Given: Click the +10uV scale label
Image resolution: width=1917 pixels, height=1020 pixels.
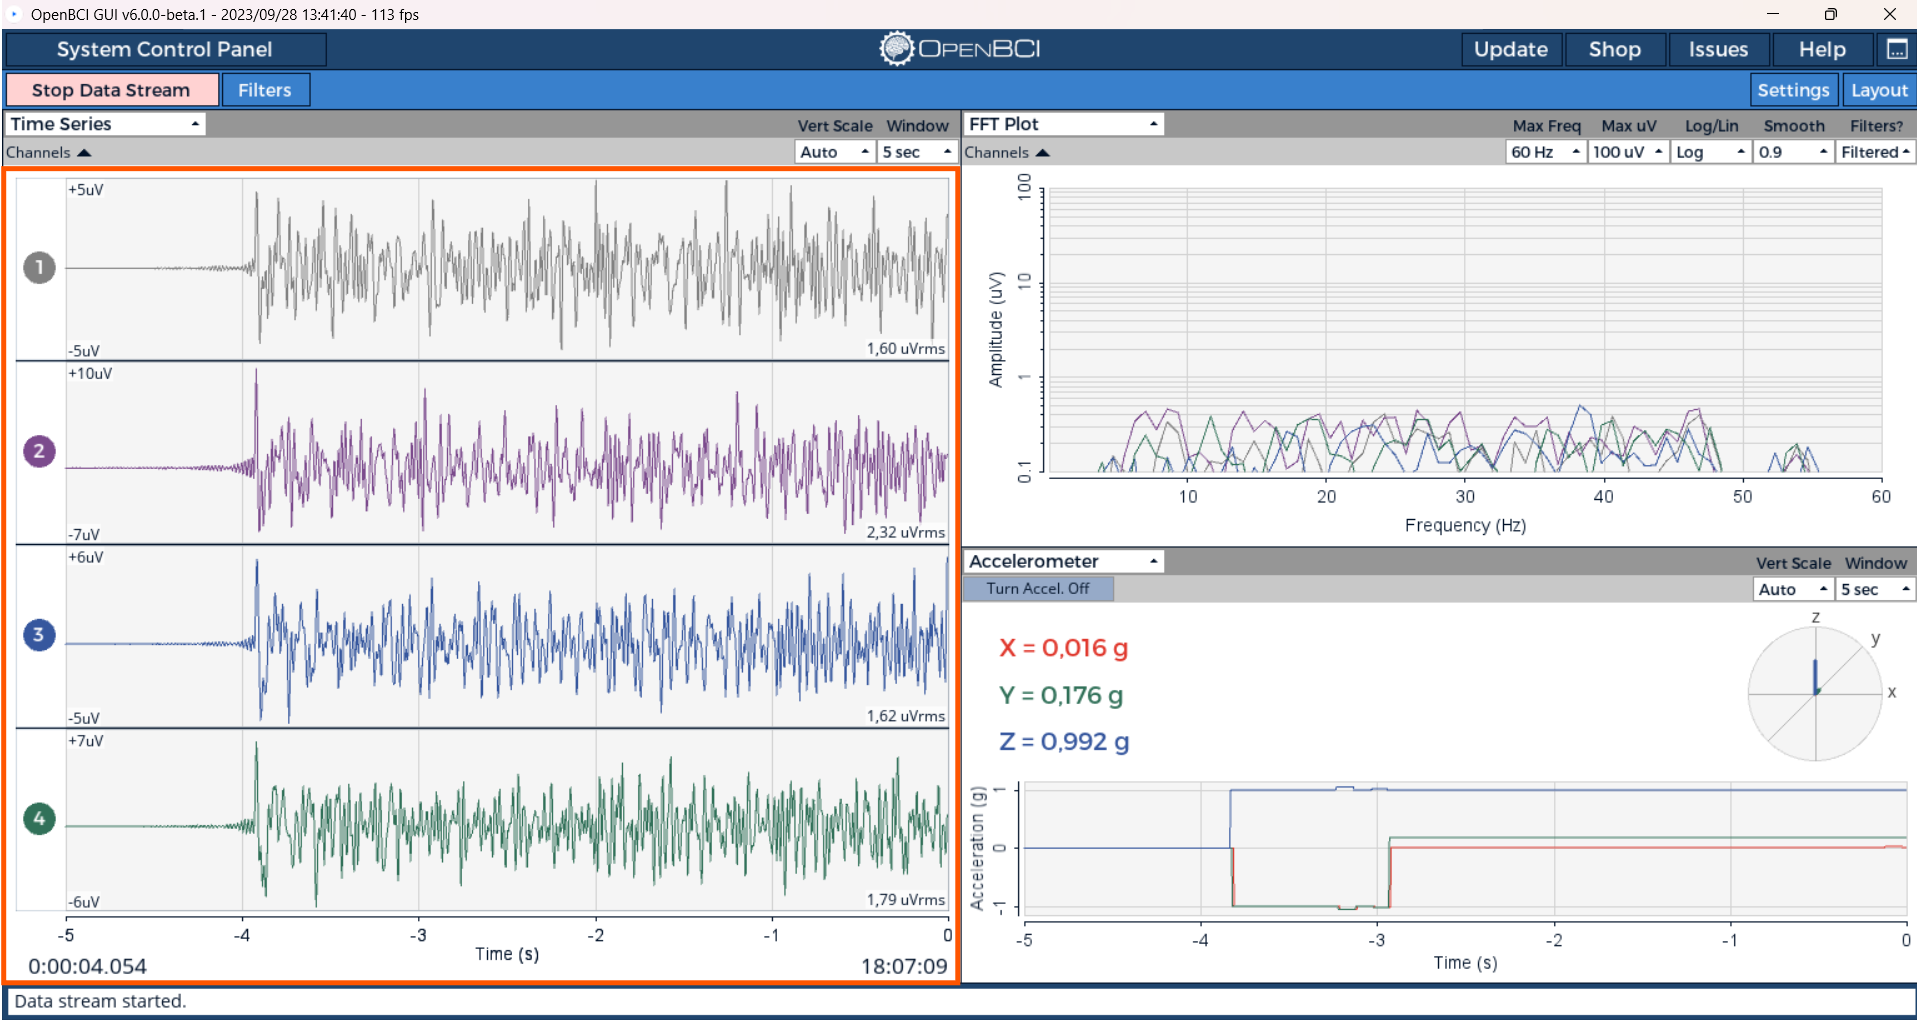Looking at the screenshot, I should click(90, 374).
